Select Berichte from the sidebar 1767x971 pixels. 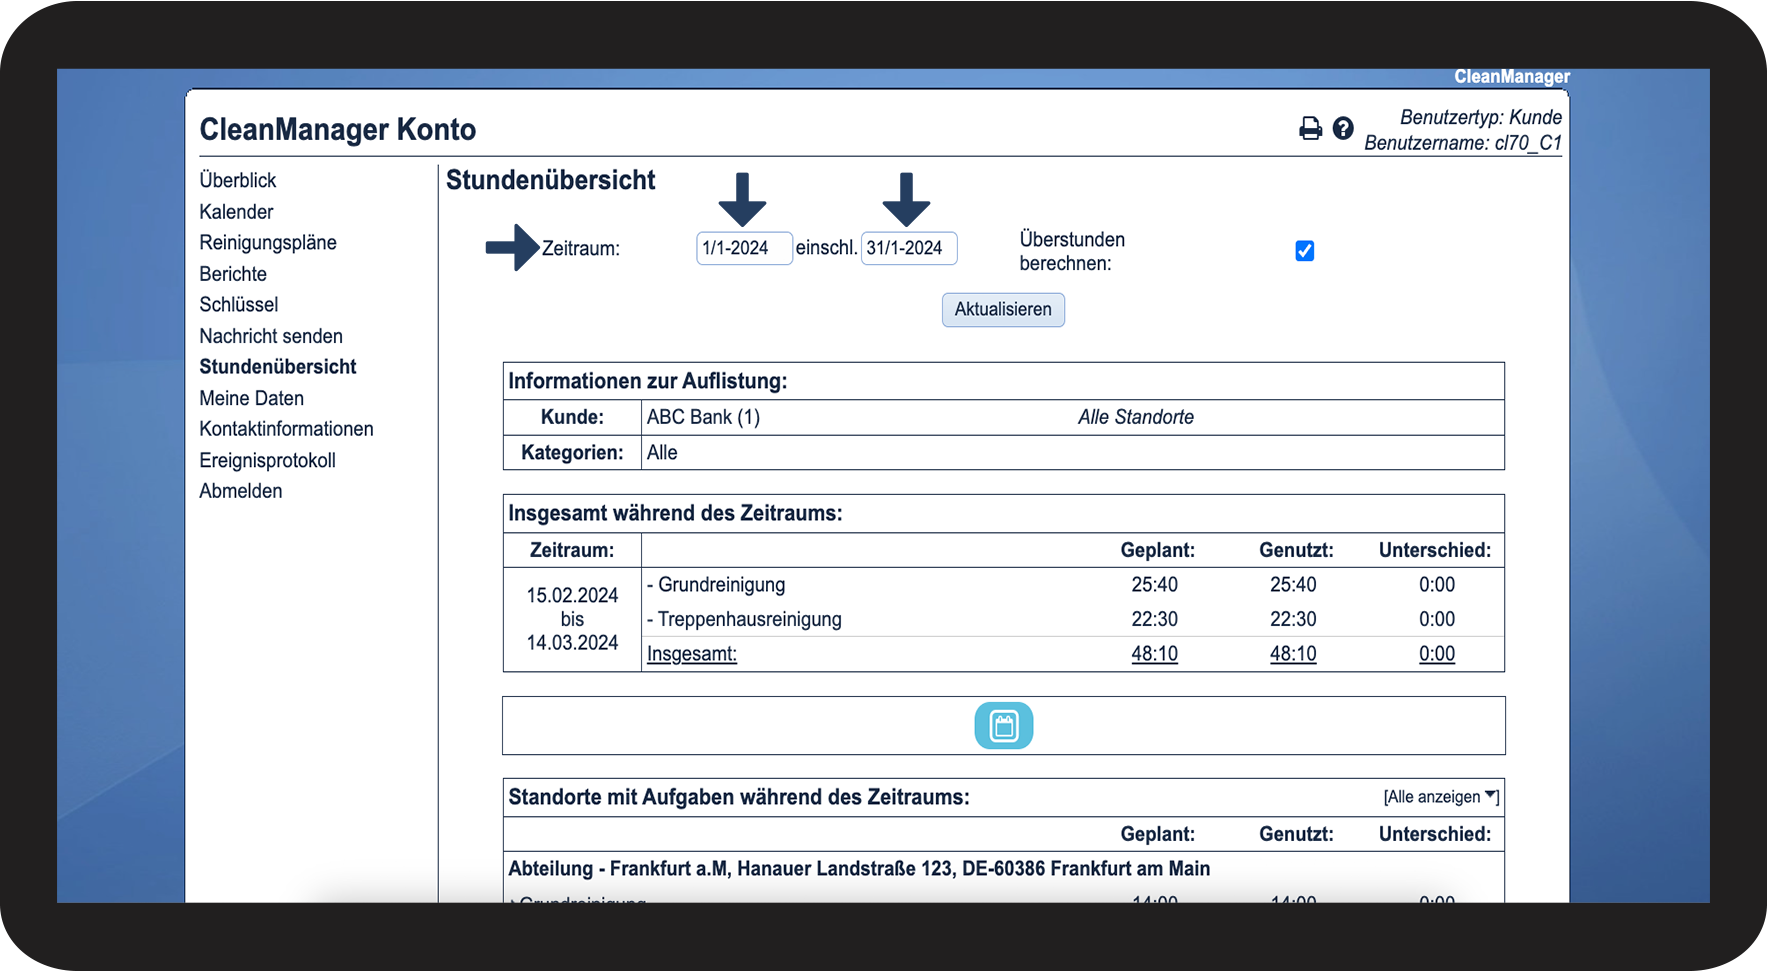233,274
